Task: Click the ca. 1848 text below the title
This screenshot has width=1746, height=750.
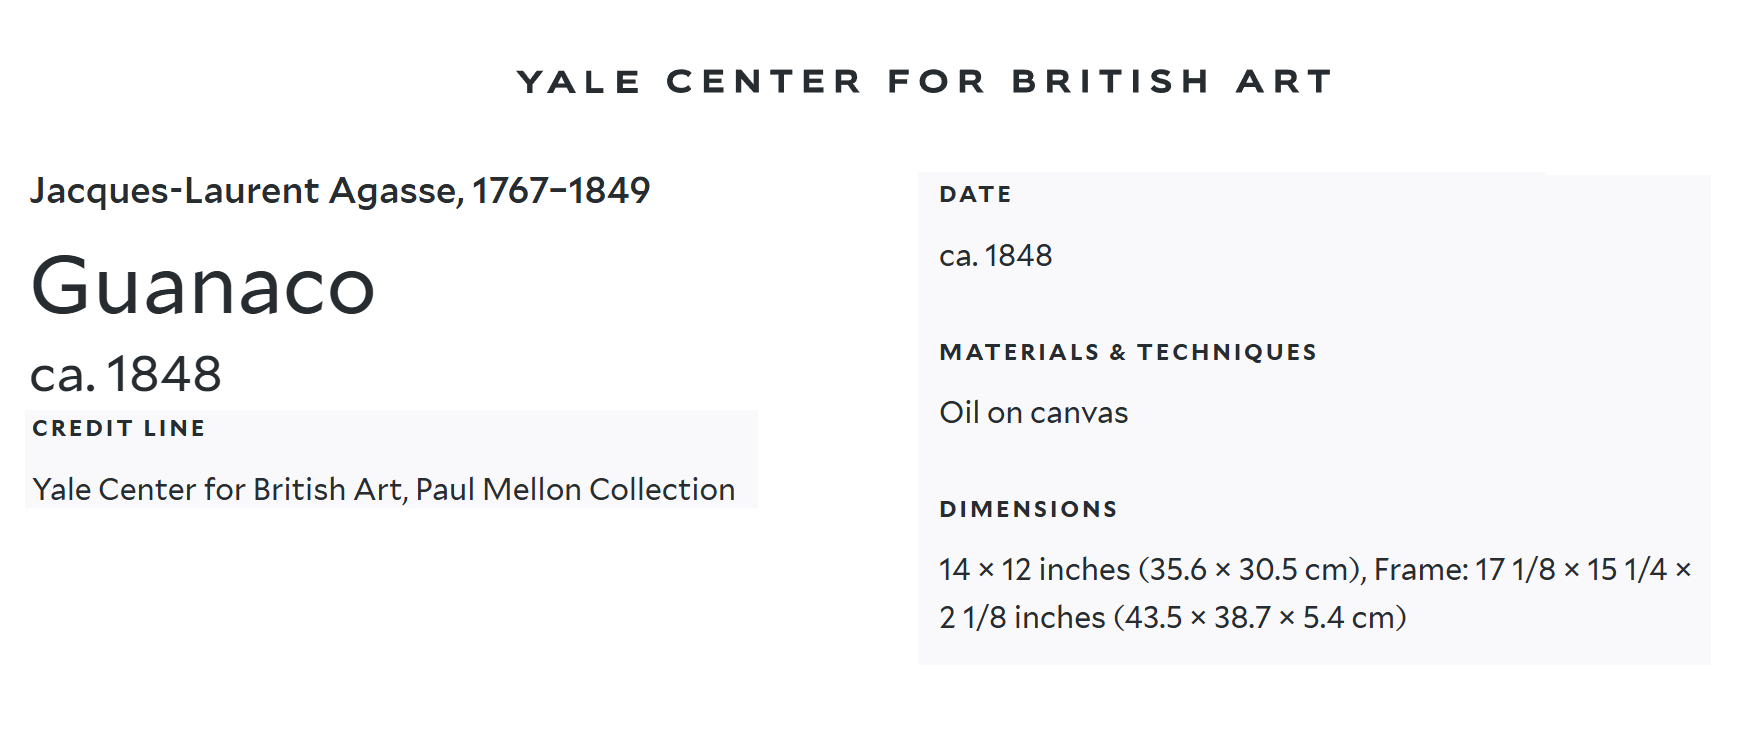Action: (126, 374)
